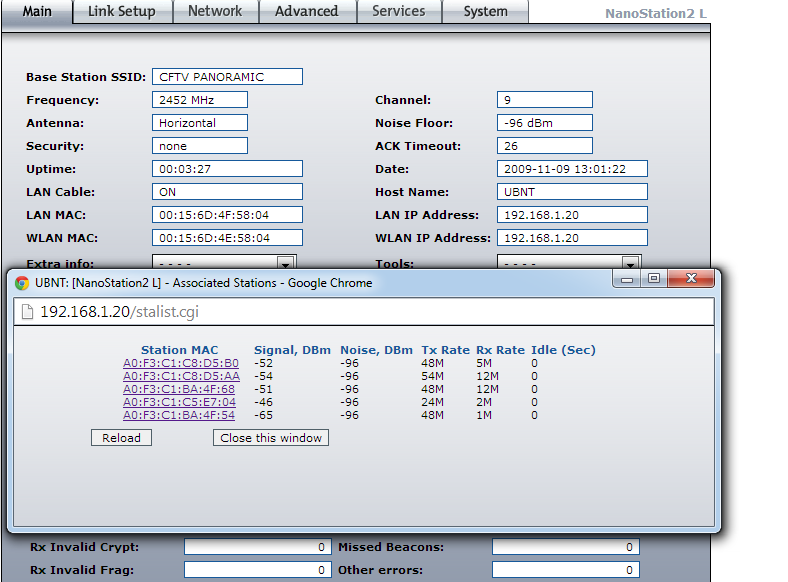Click the Uptime 00:03:27 field

click(x=227, y=169)
